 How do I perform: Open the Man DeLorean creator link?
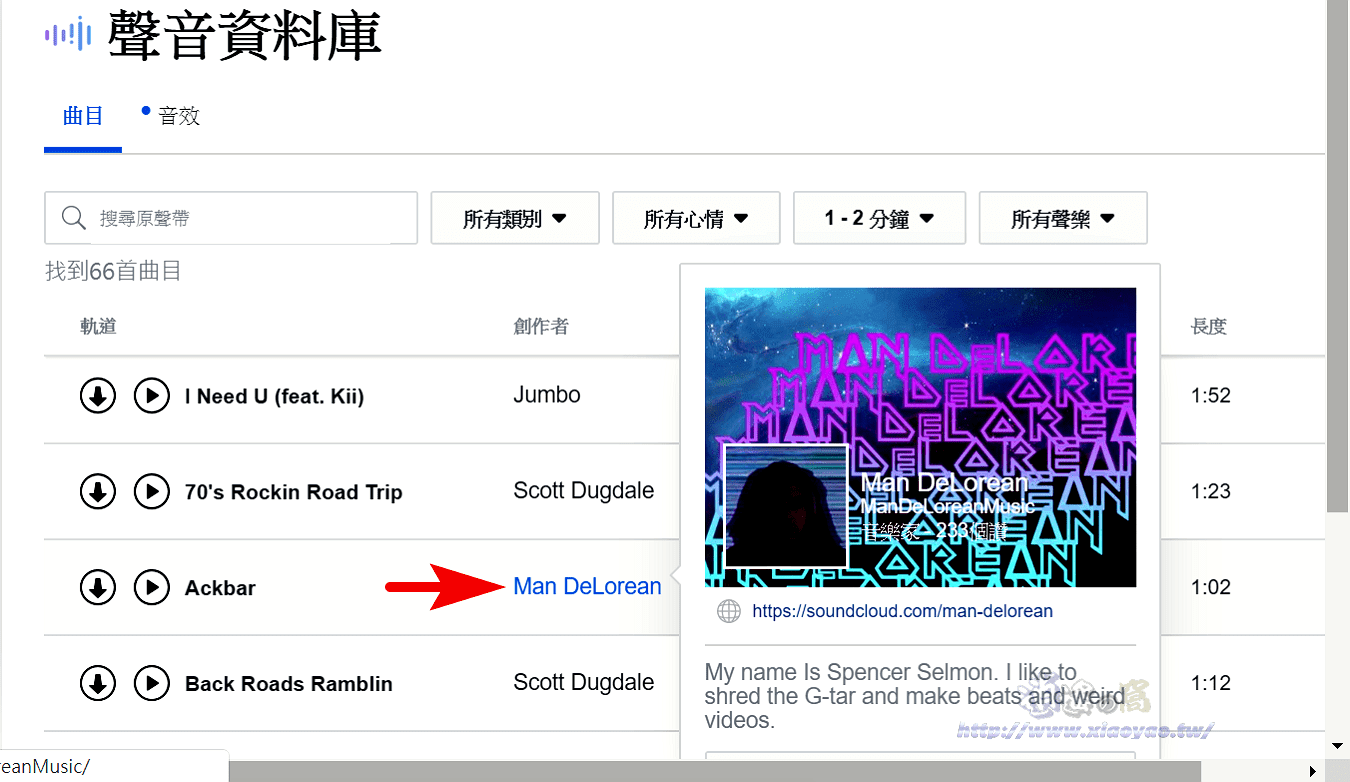587,587
